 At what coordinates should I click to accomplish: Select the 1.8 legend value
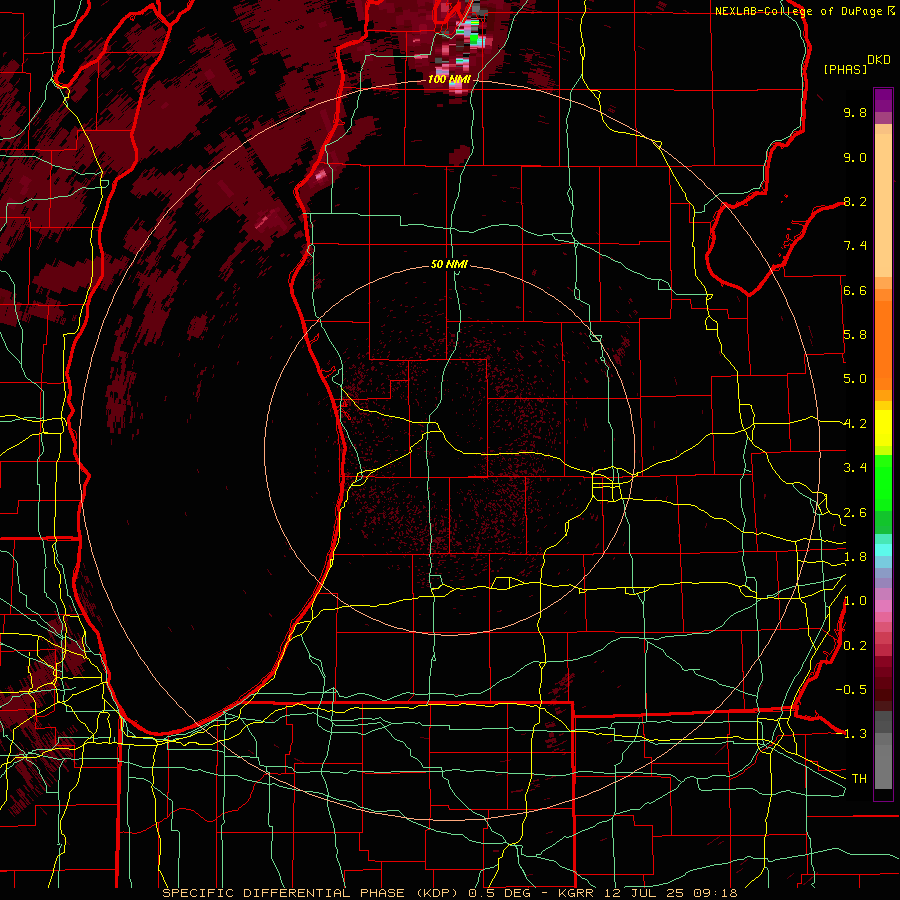pos(855,557)
